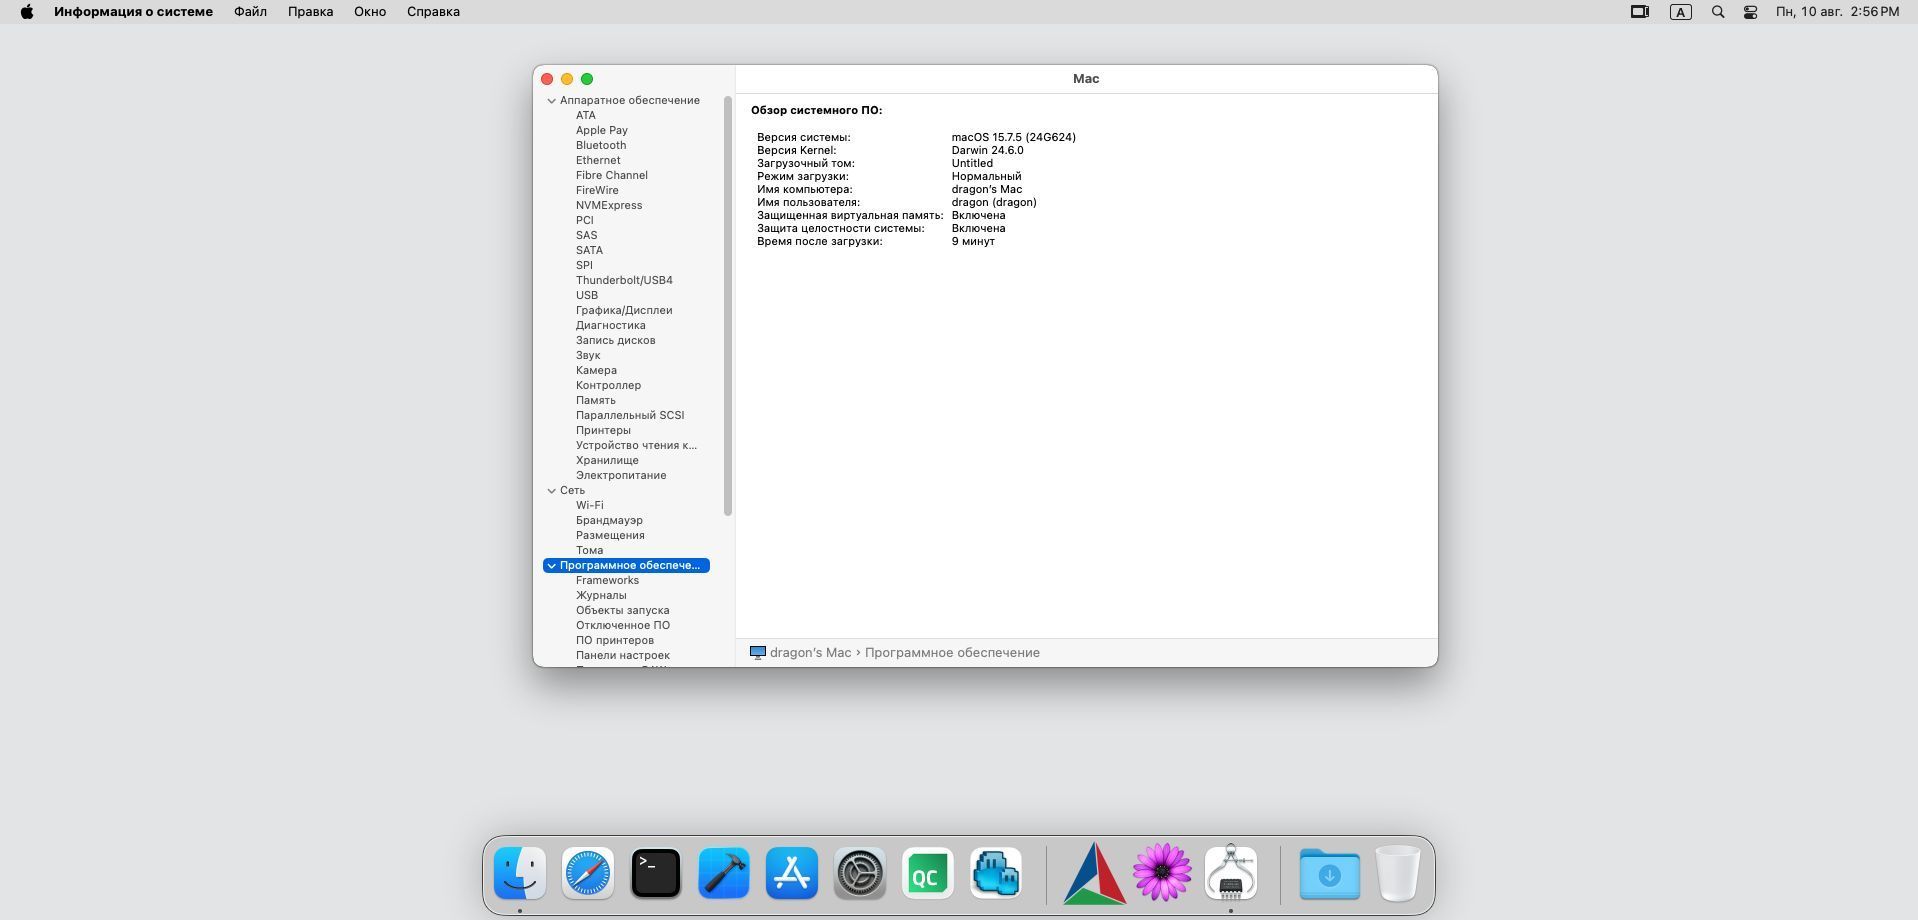1918x920 pixels.
Task: Collapse the Сеть section
Action: [x=551, y=491]
